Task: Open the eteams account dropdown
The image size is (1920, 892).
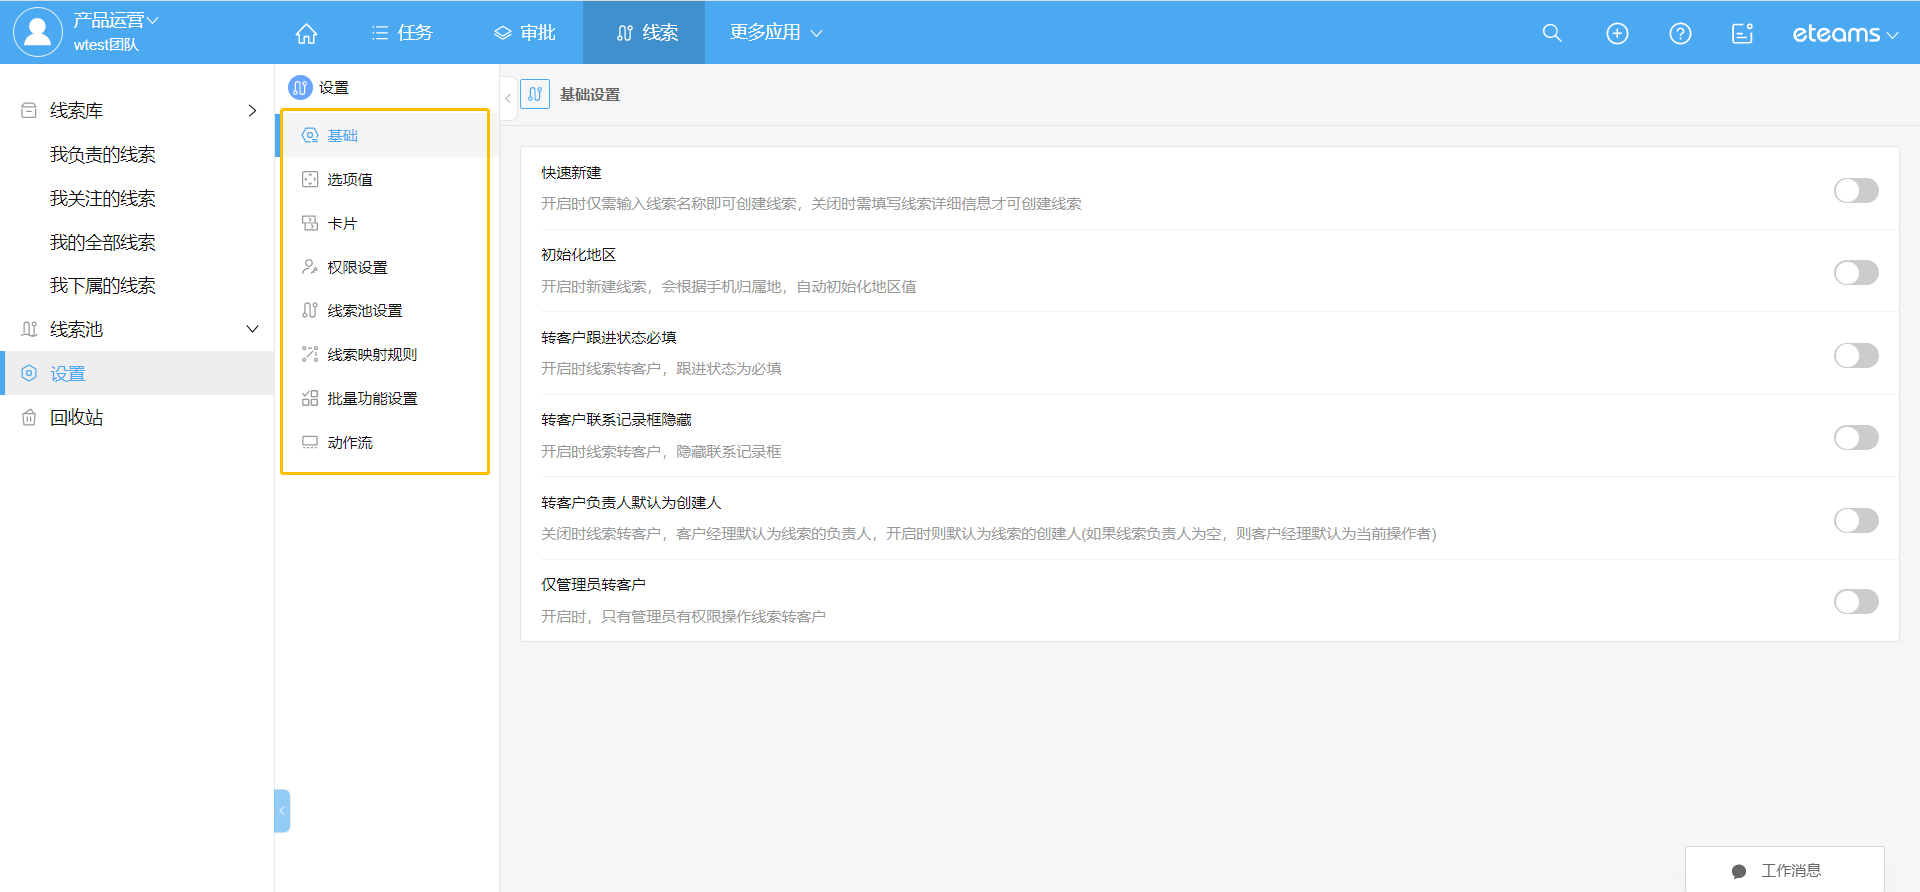Action: pyautogui.click(x=1844, y=34)
